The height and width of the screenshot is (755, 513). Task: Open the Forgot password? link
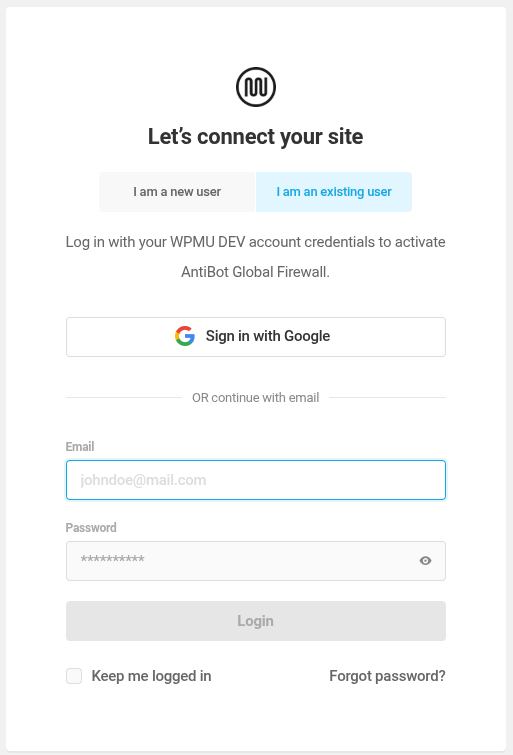(x=387, y=676)
